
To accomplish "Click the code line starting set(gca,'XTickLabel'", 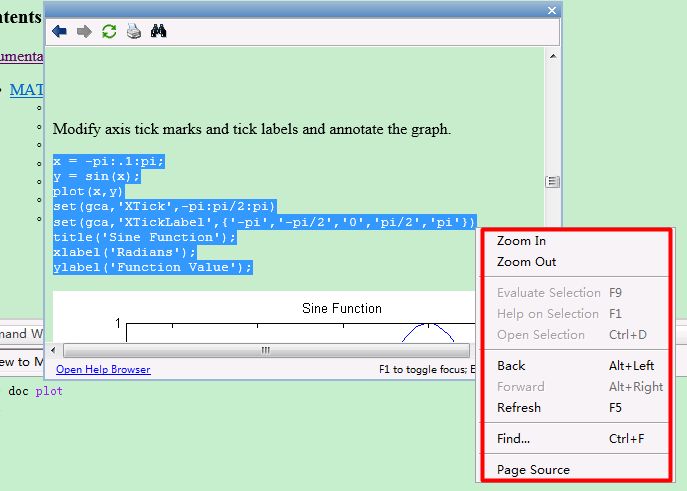I will point(264,222).
